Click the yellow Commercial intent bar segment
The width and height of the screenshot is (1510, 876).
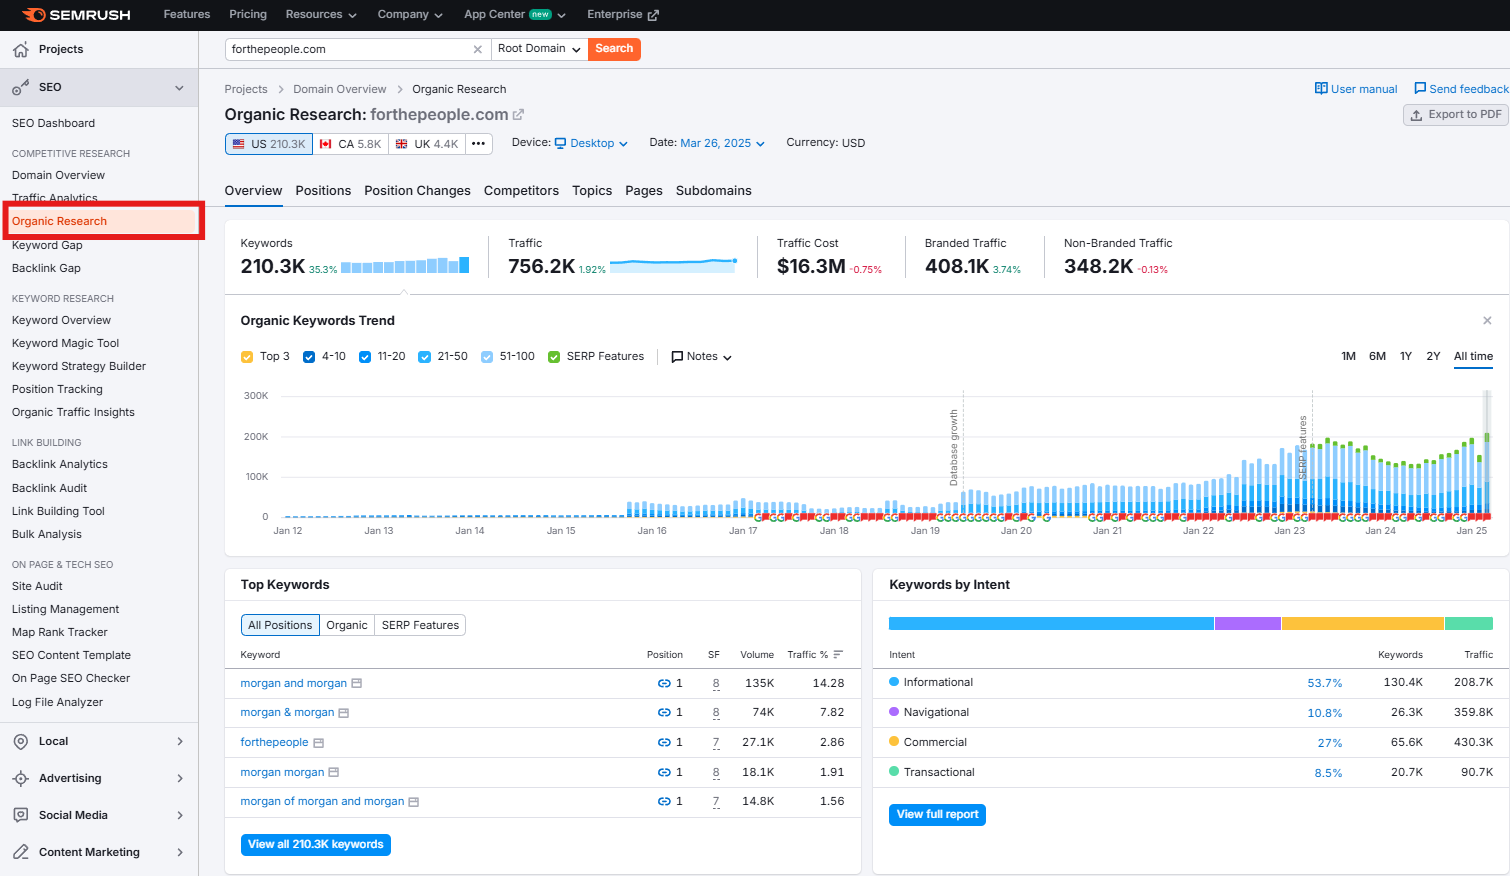click(1363, 624)
